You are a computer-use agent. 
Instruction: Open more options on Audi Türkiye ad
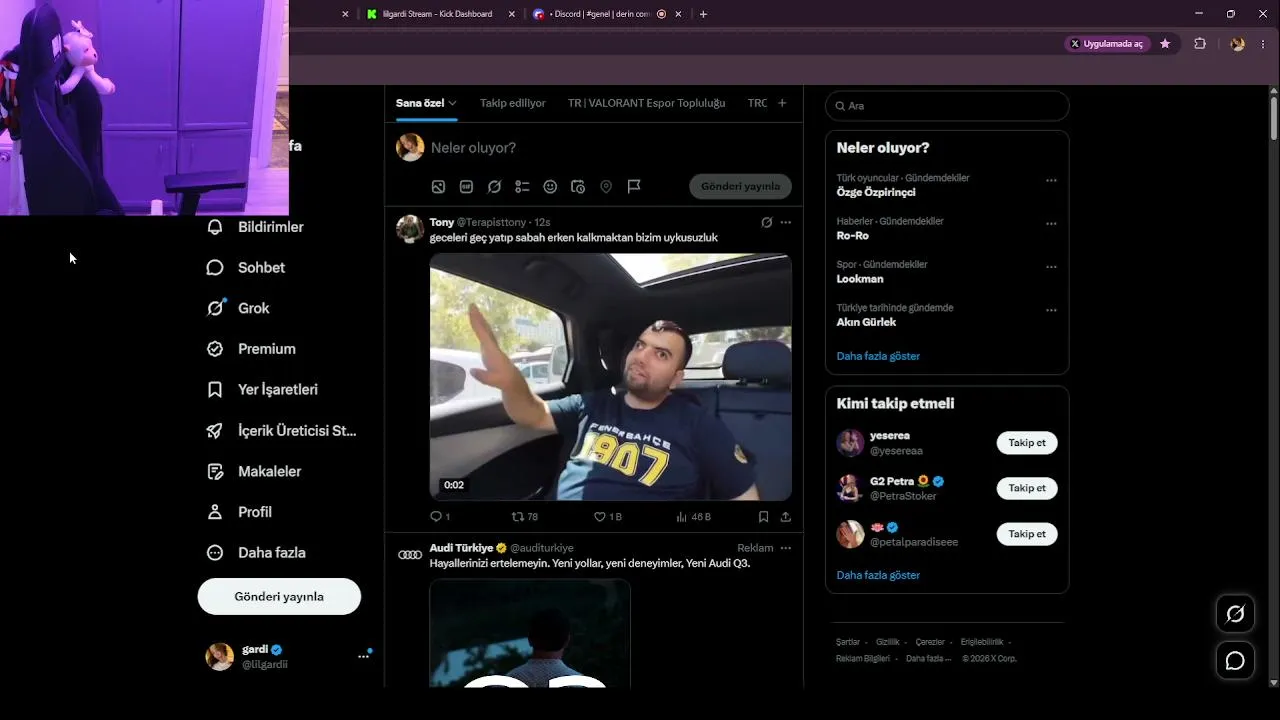[786, 548]
